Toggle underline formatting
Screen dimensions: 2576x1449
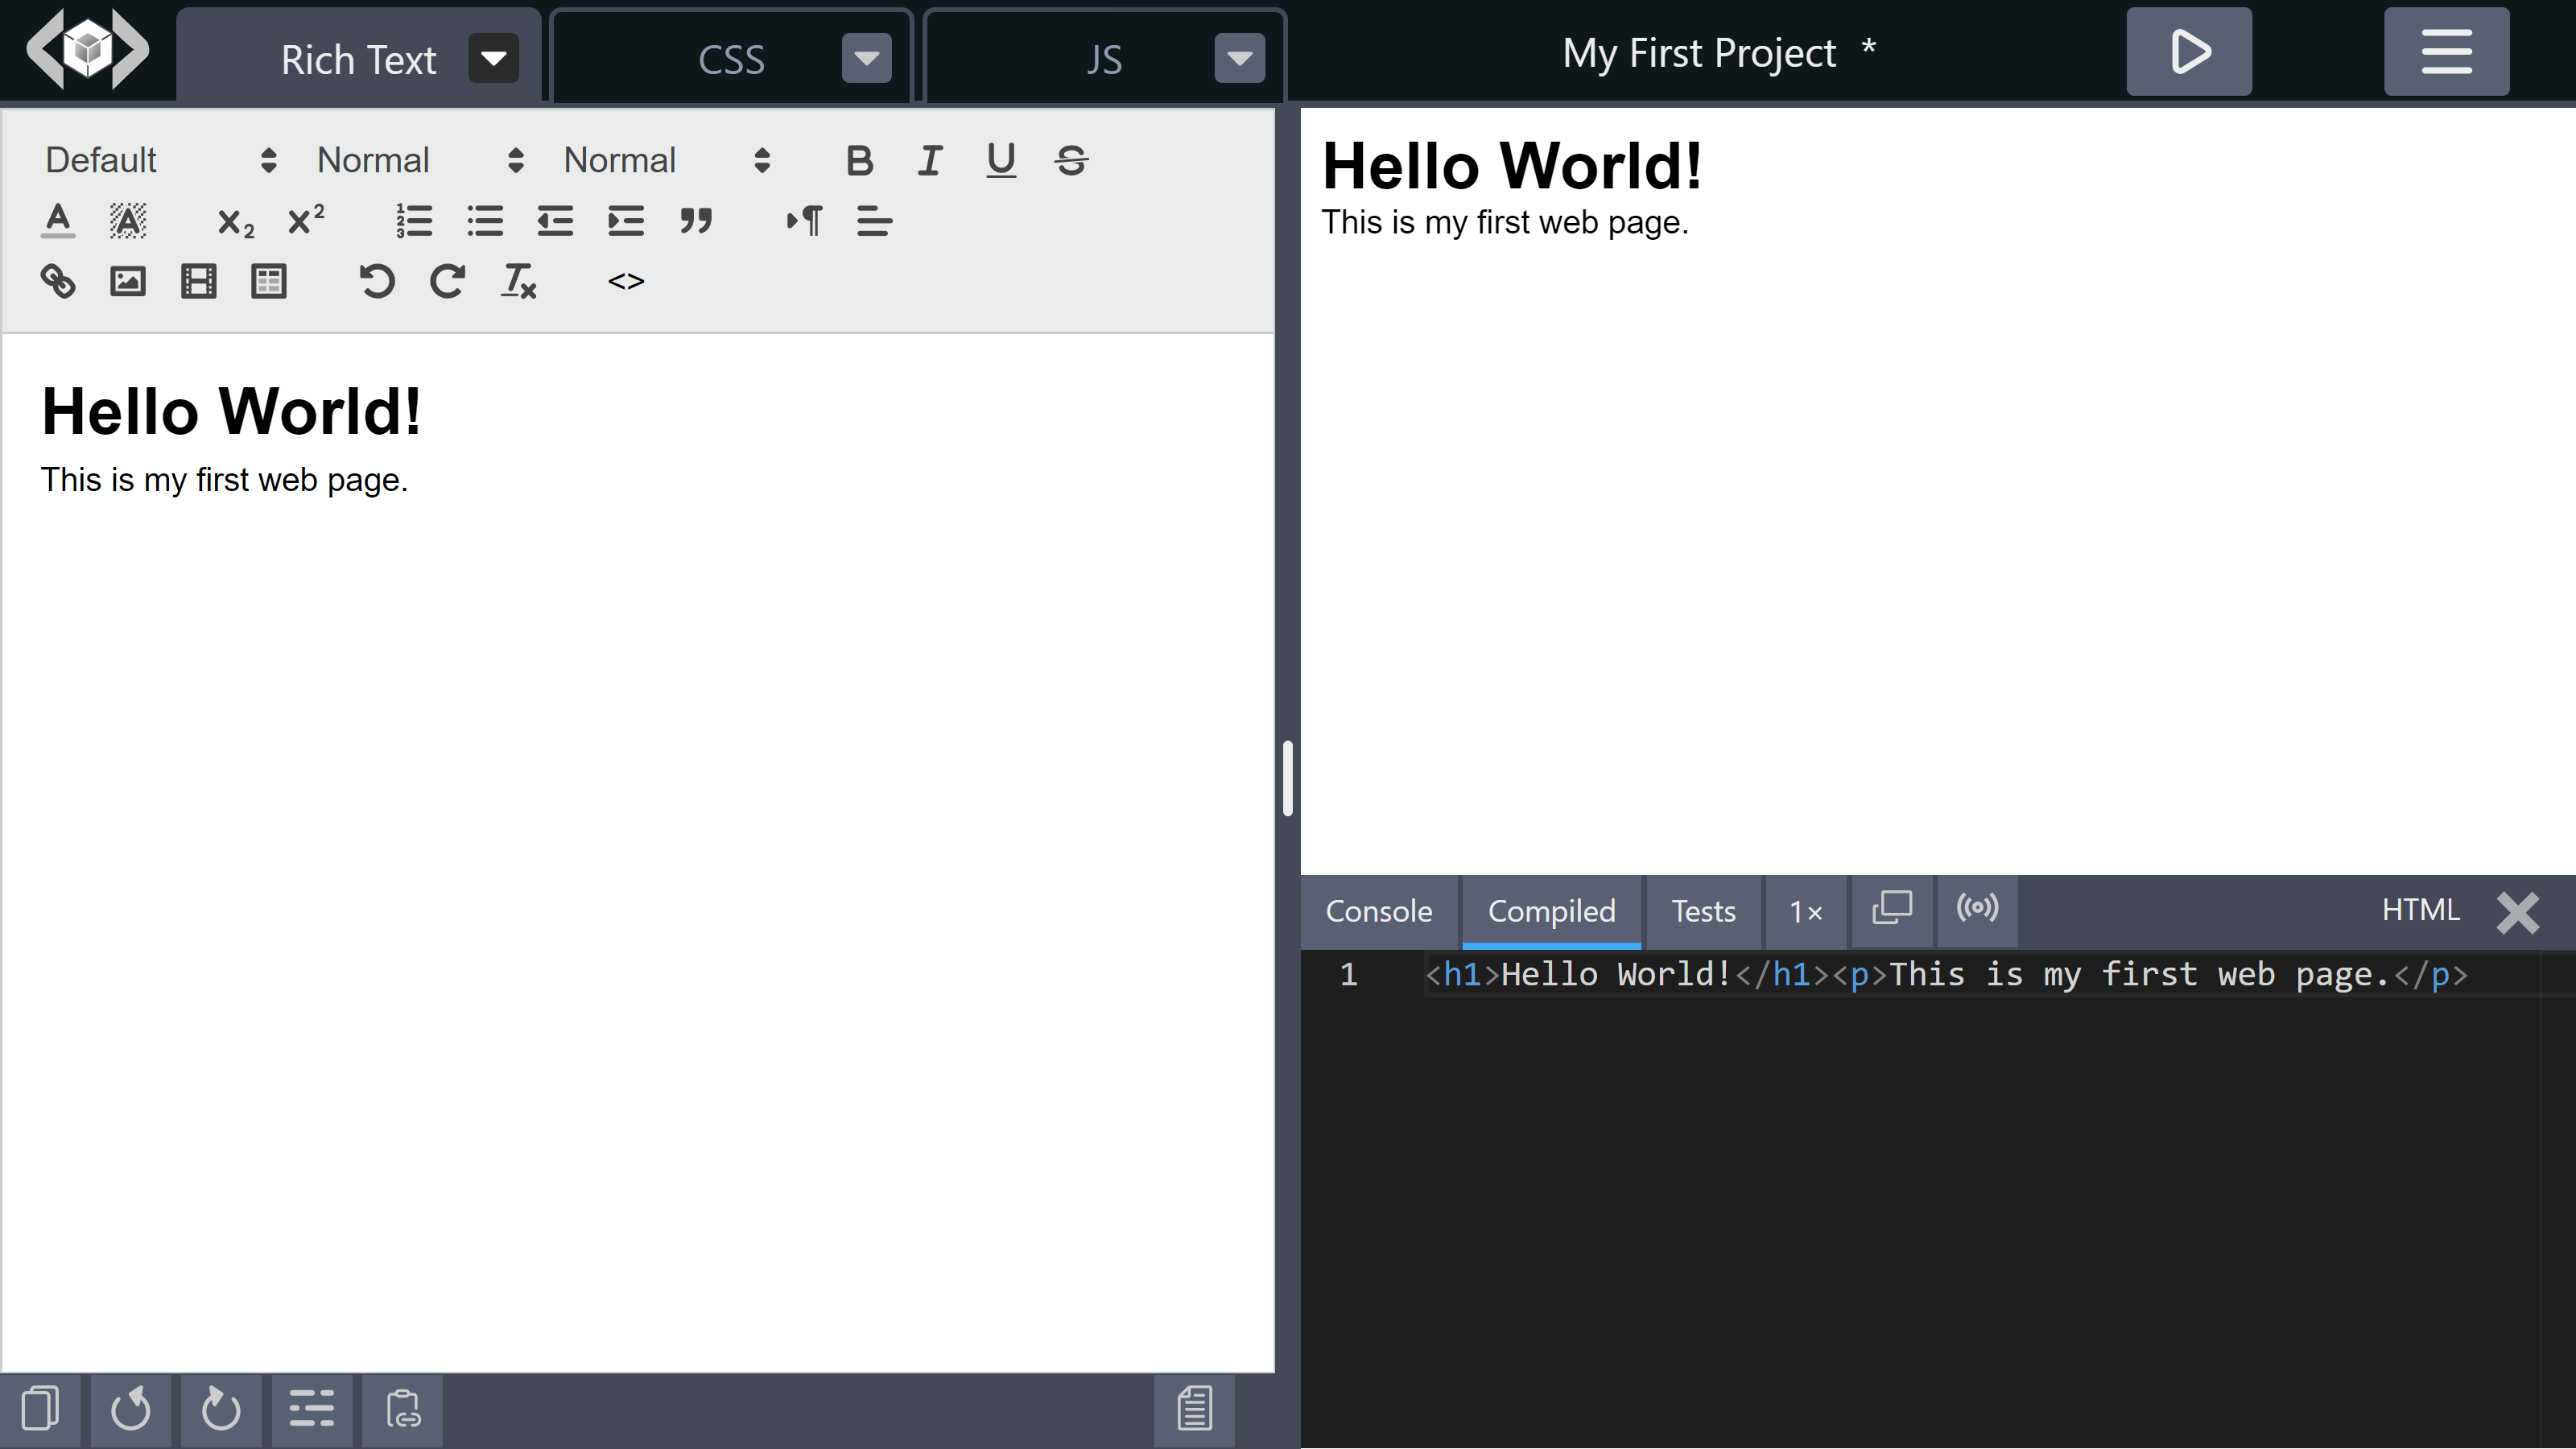click(1001, 160)
